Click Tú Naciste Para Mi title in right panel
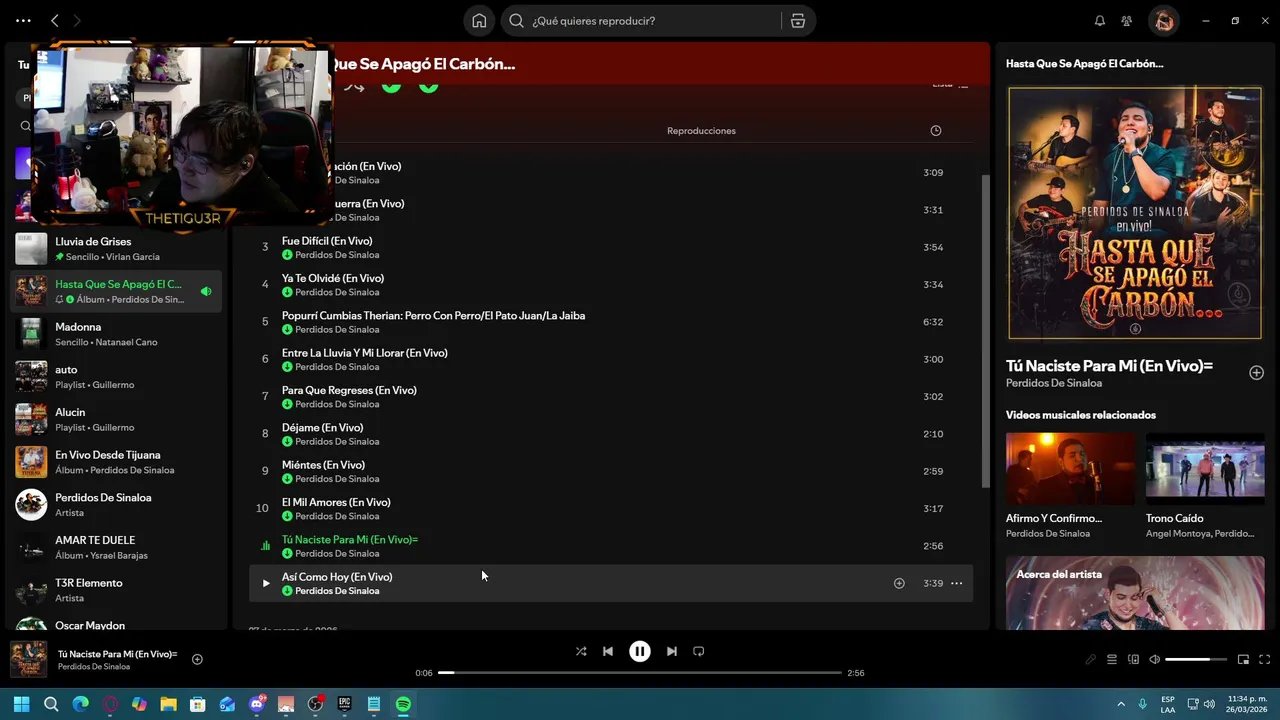 coord(1109,366)
